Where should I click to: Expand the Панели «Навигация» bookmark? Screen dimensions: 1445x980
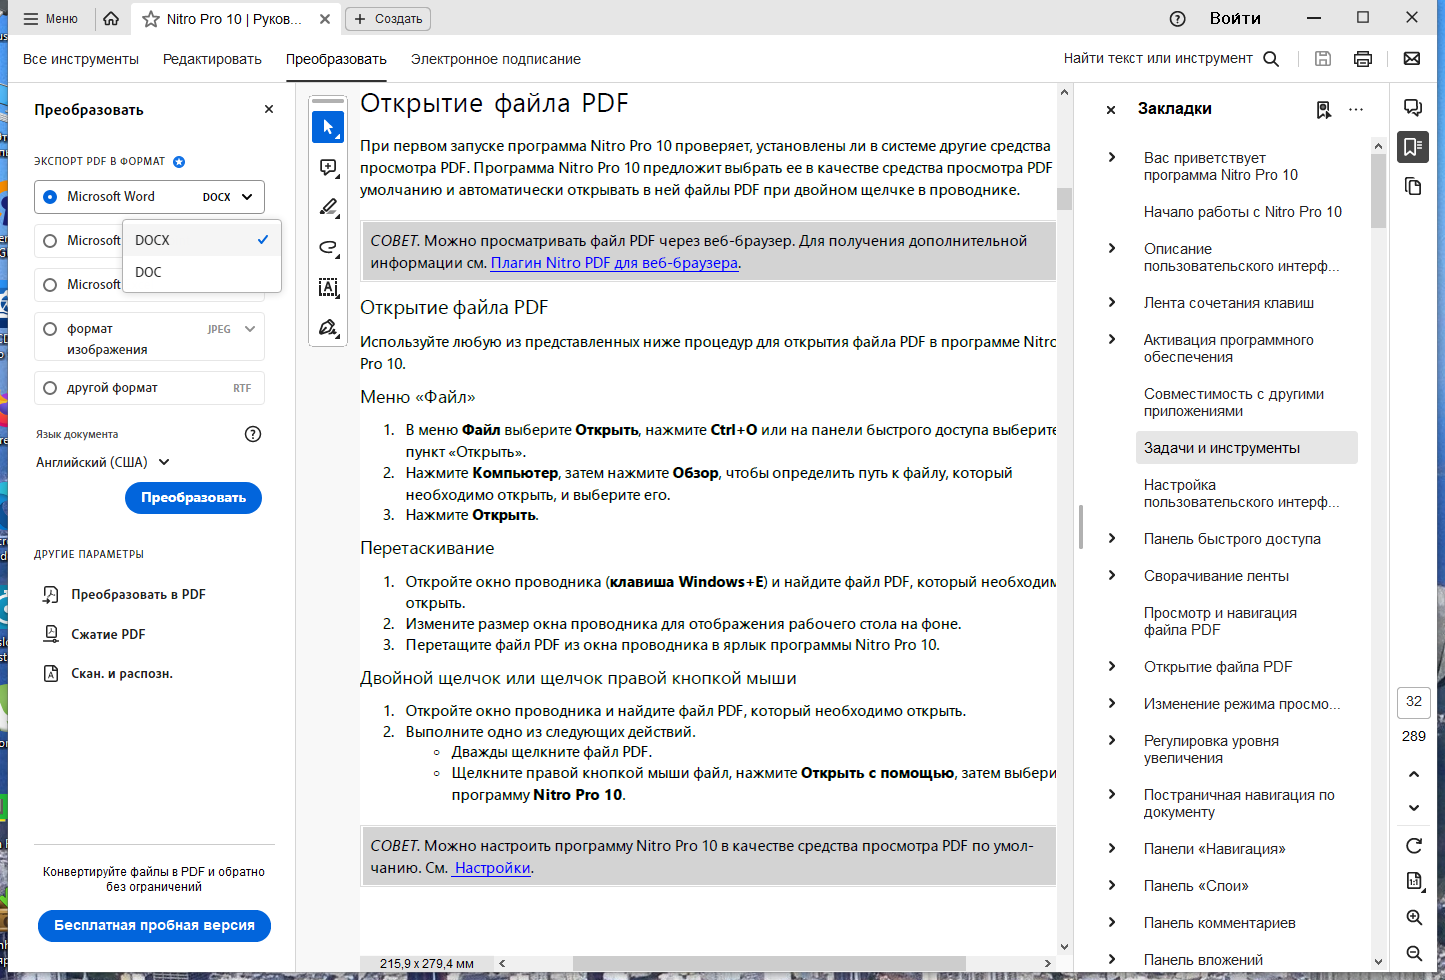[1112, 848]
